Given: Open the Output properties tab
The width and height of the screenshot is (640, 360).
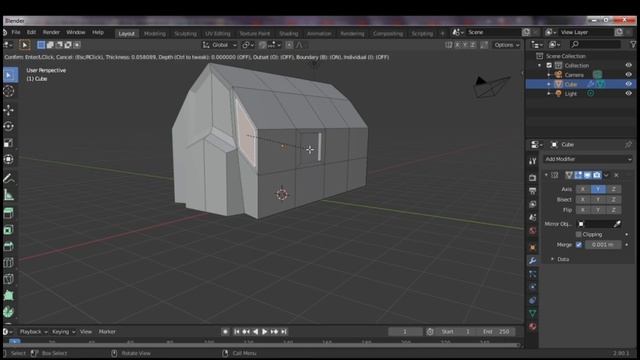Looking at the screenshot, I should [x=532, y=191].
